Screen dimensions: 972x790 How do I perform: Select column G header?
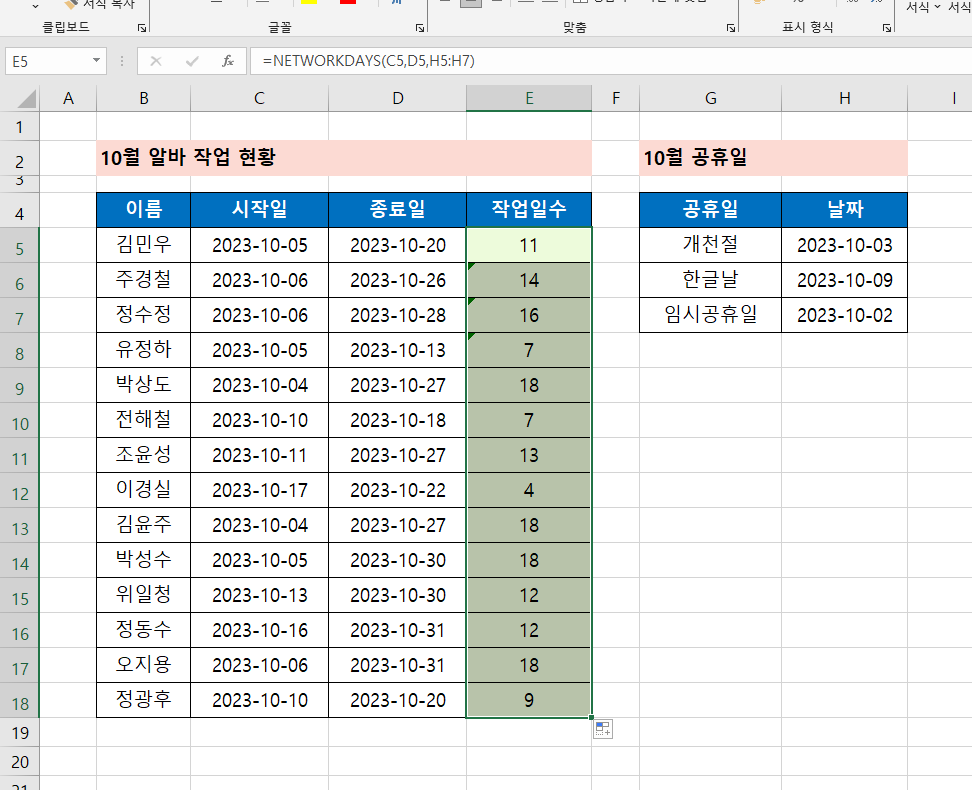pos(710,98)
